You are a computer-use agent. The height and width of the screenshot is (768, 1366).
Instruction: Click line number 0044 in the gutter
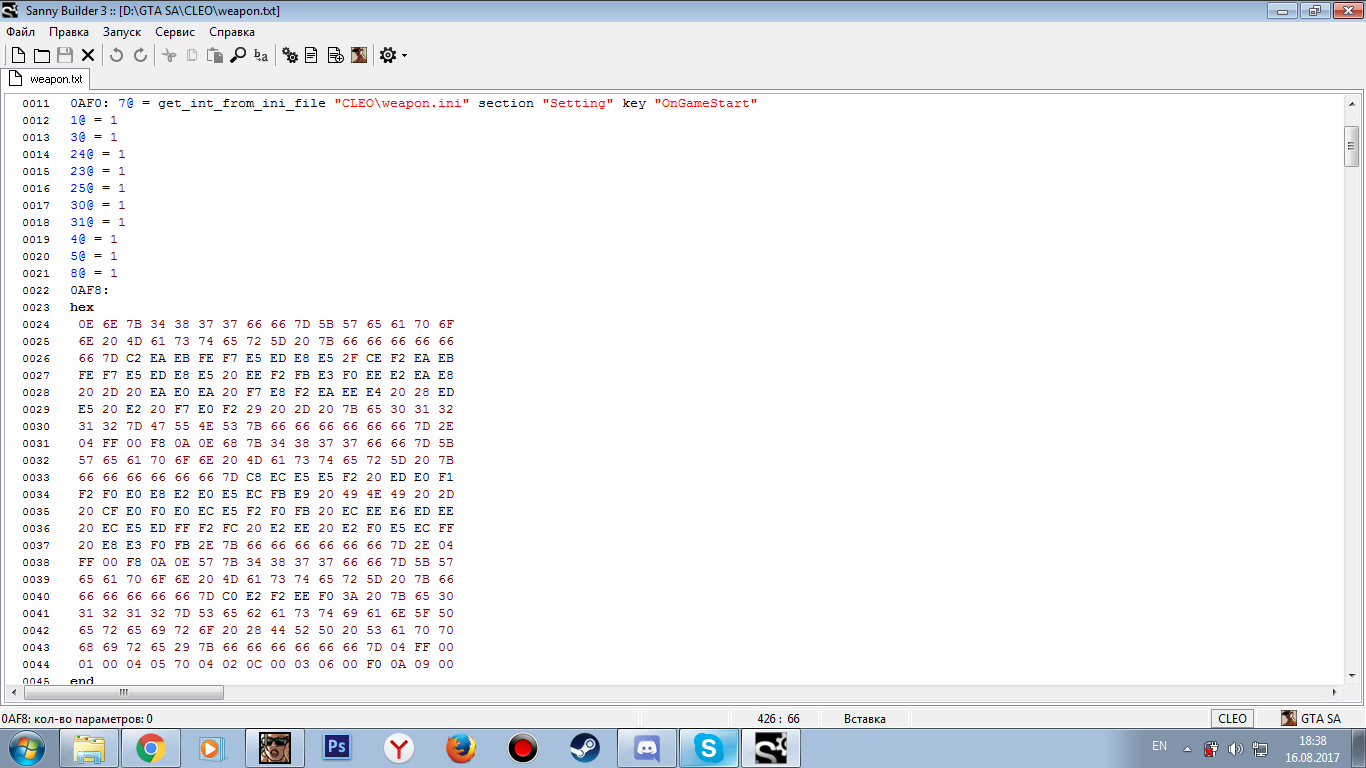36,664
